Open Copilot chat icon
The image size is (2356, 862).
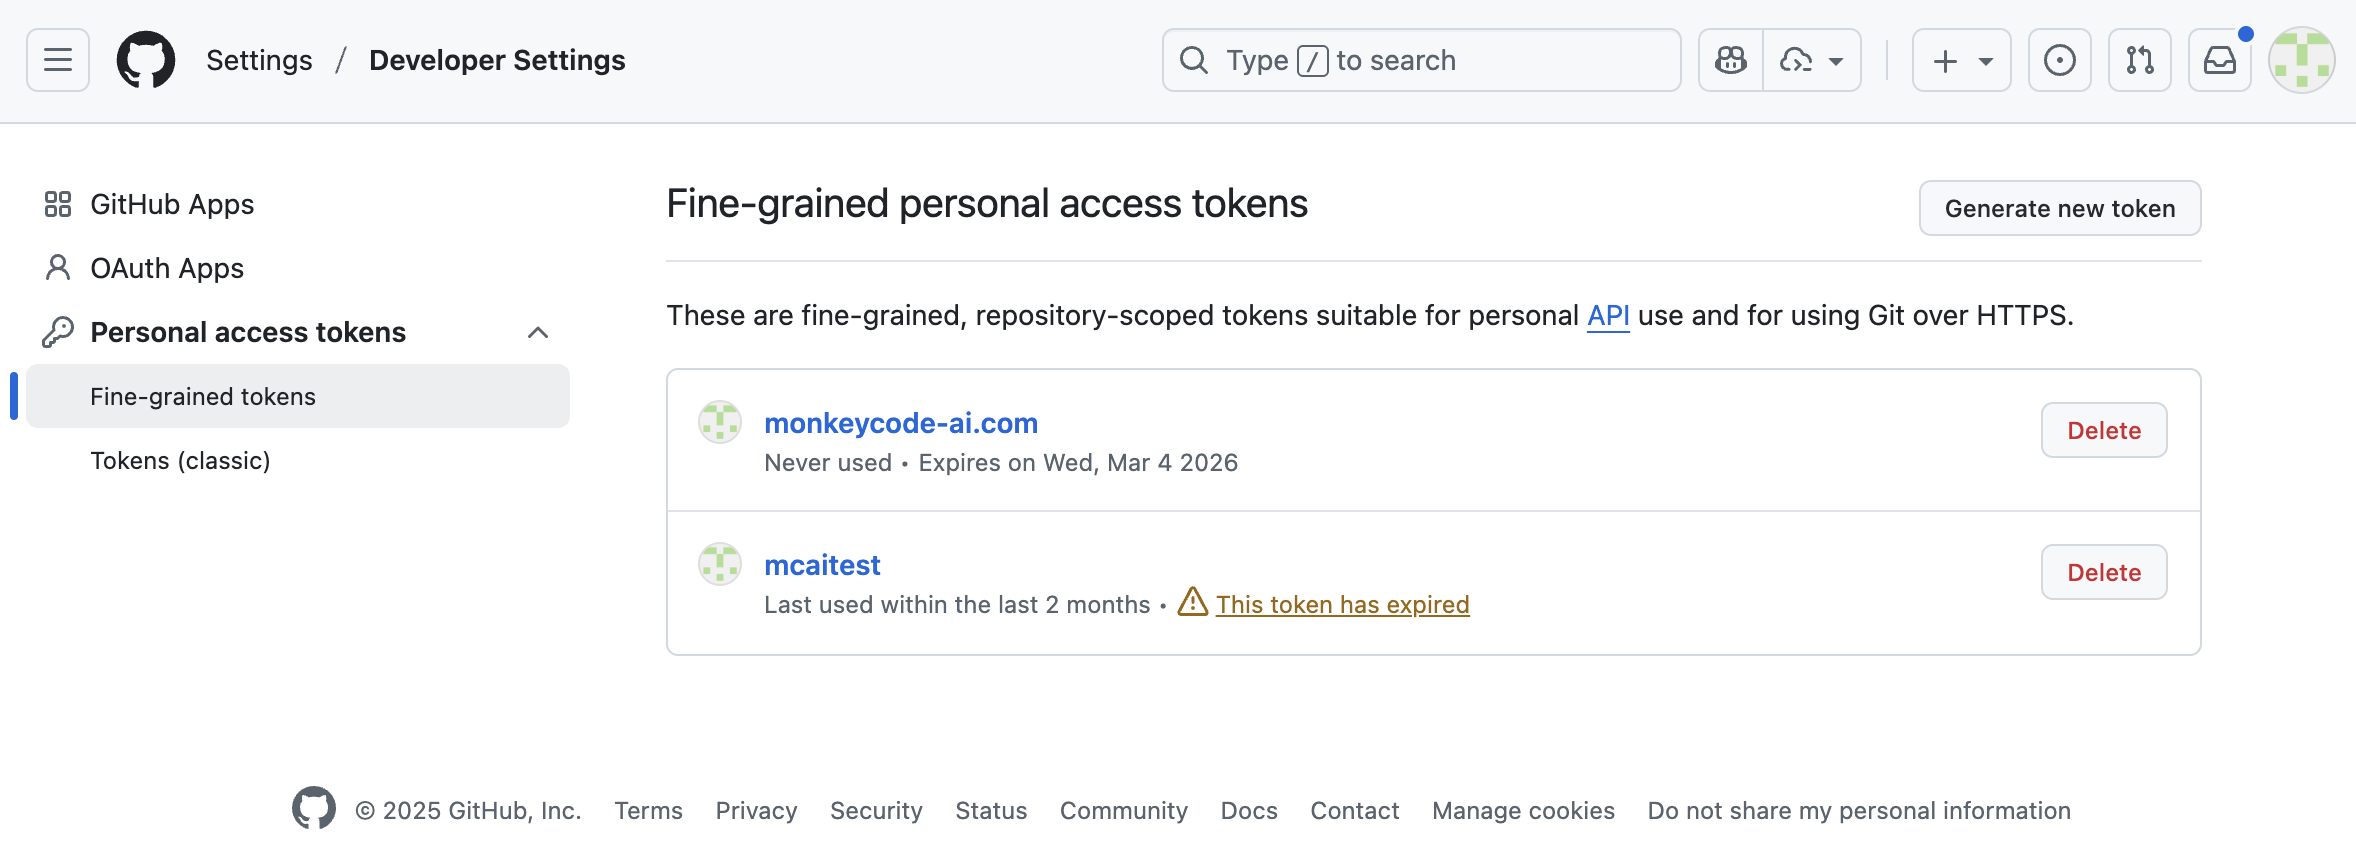pos(1731,60)
